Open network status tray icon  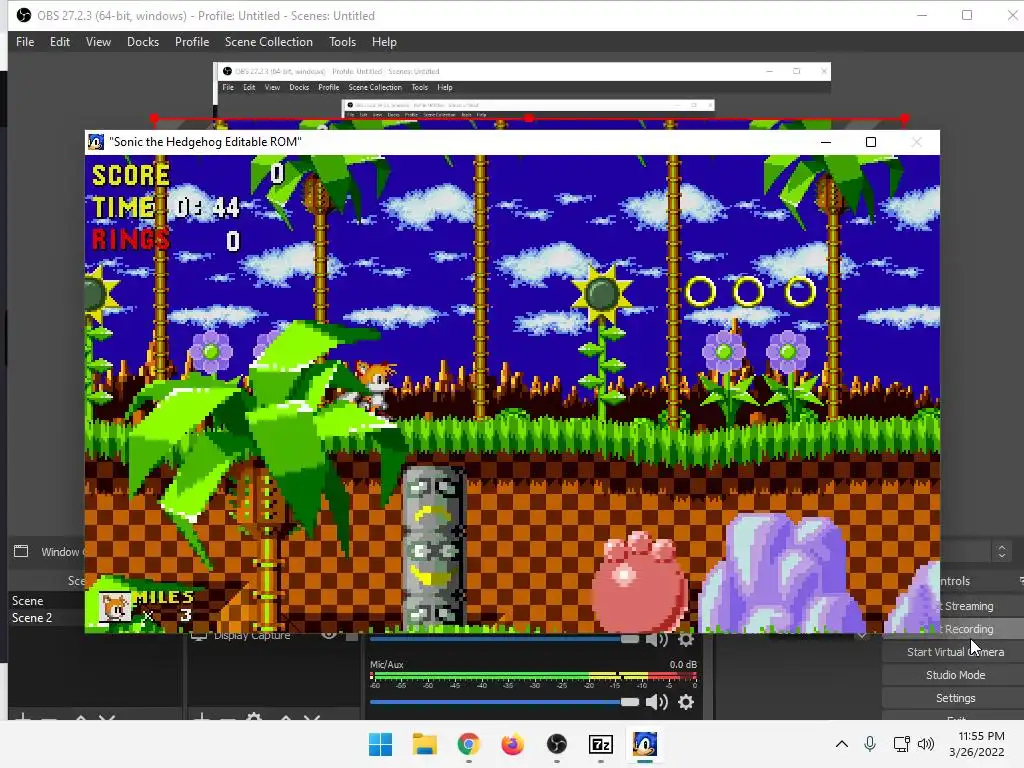click(901, 744)
